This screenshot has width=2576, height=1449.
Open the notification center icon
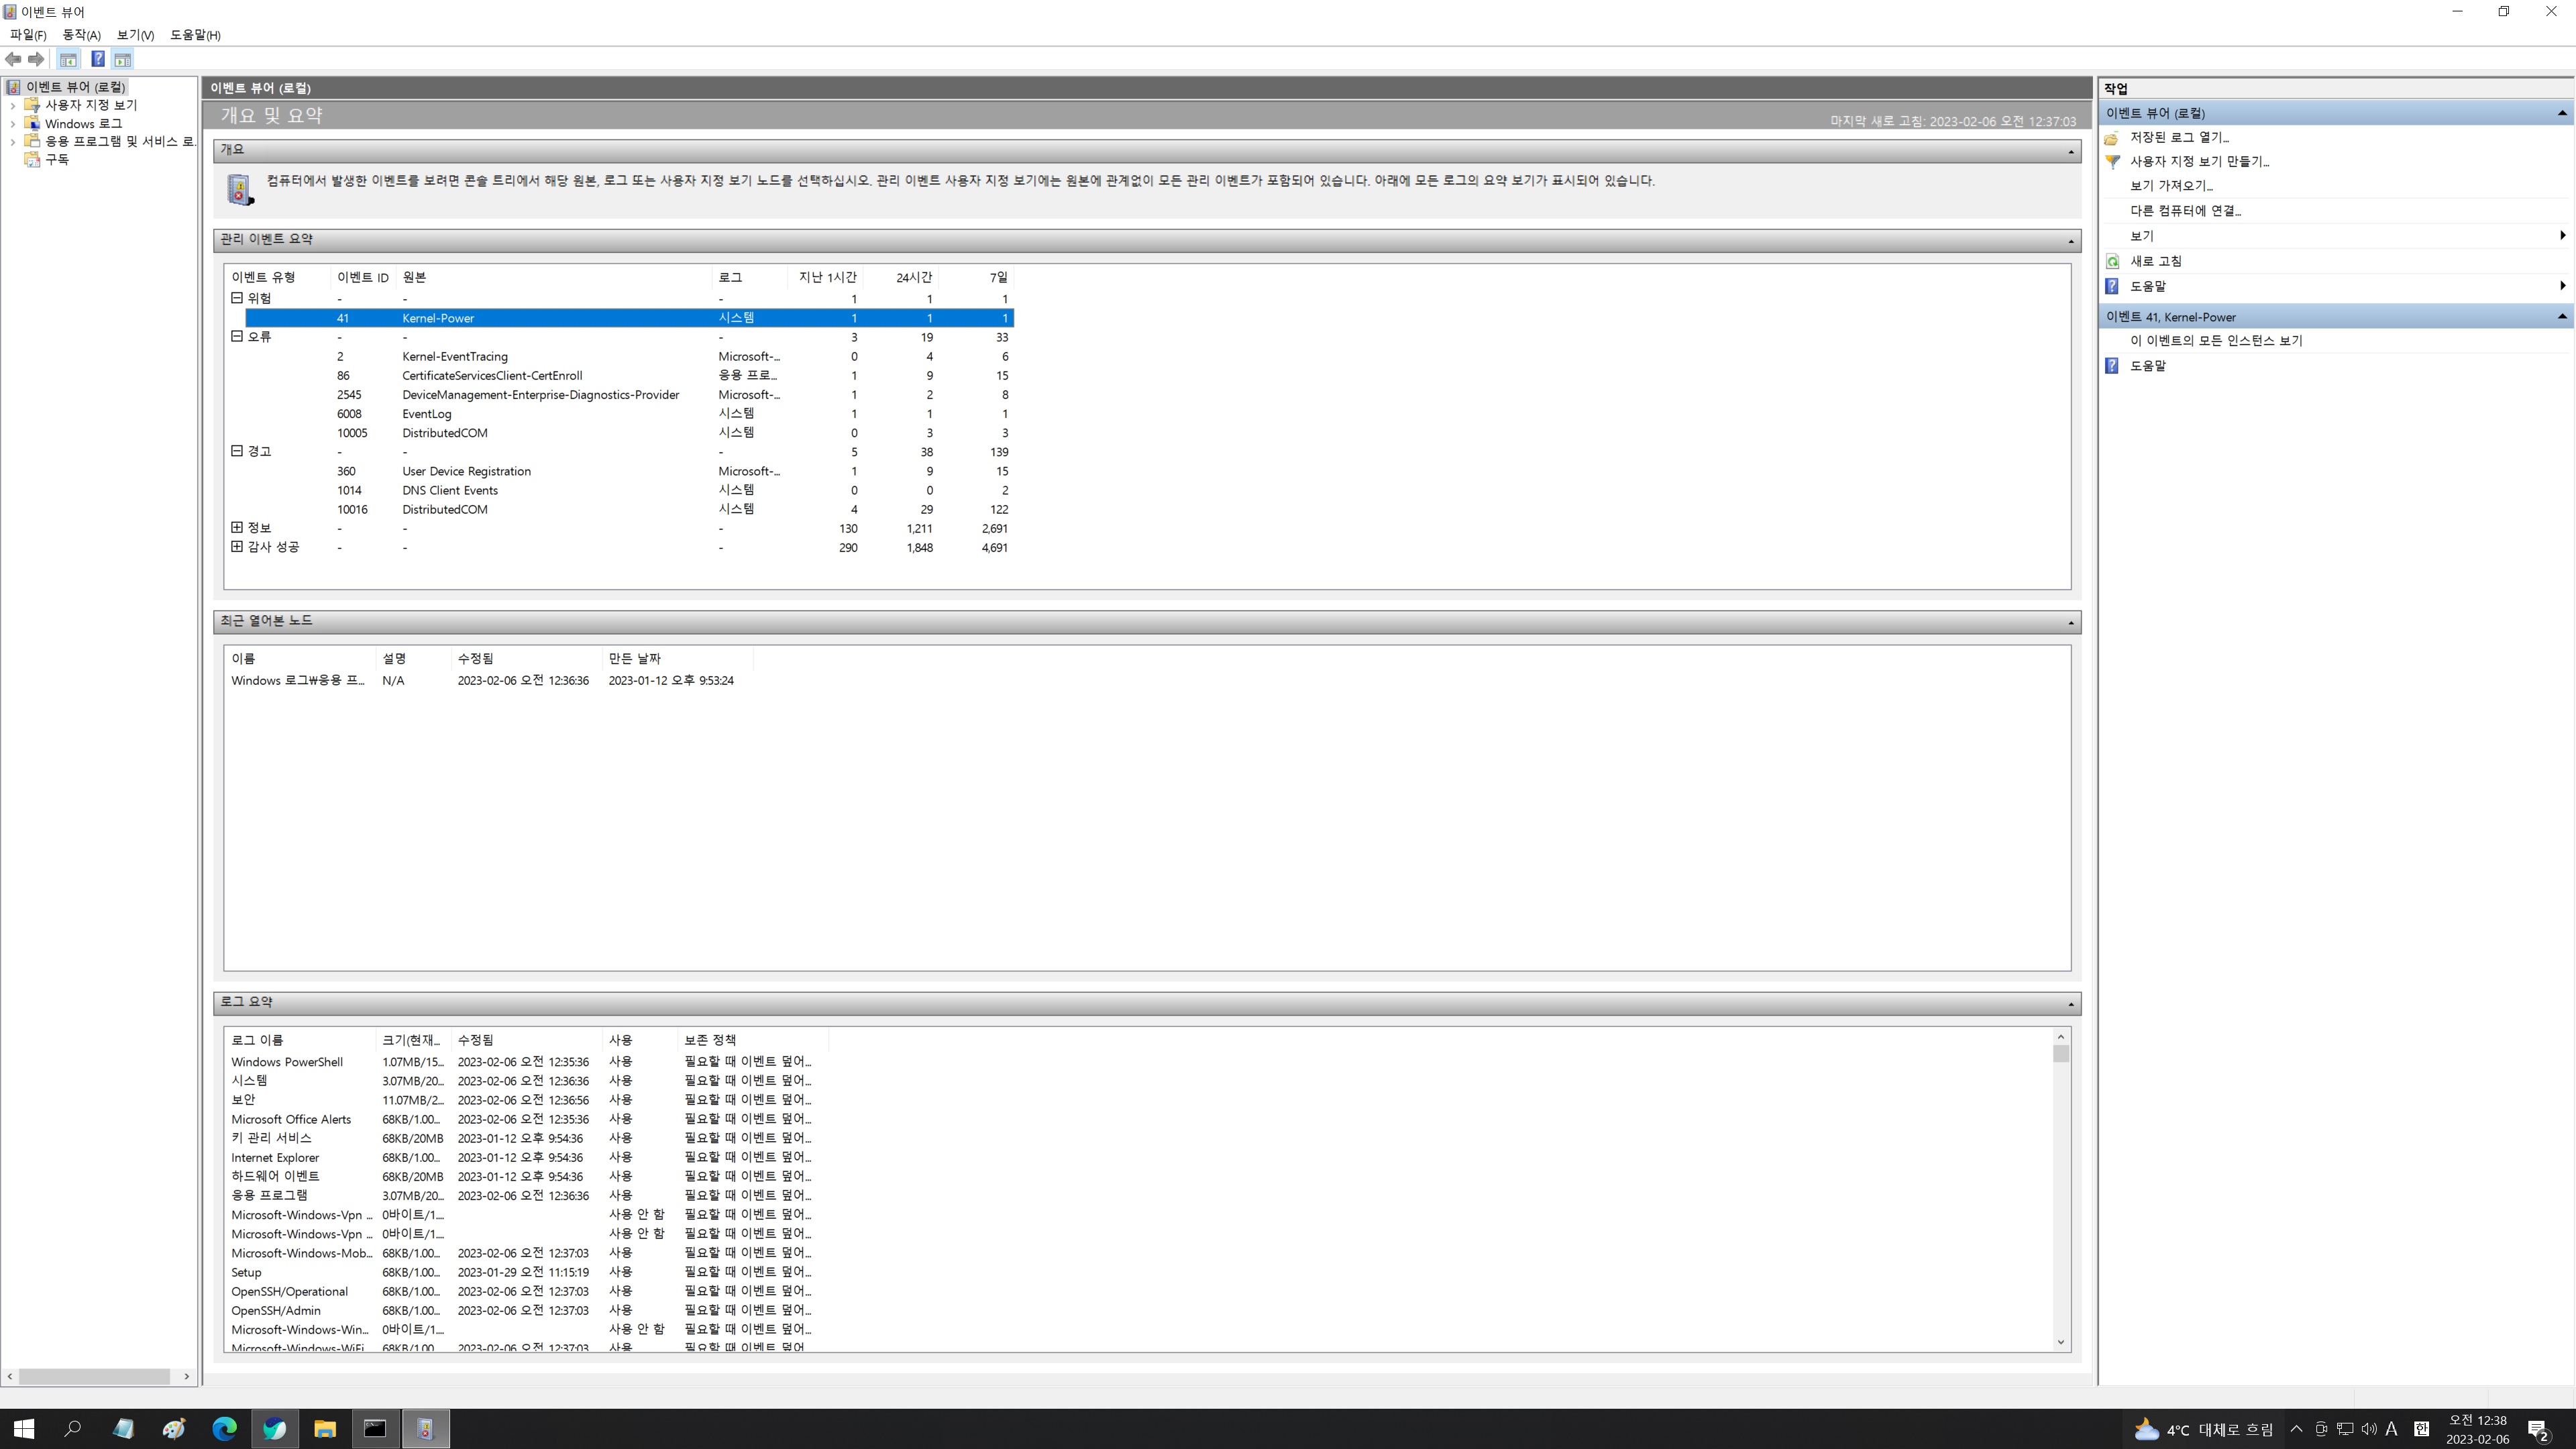(2539, 1430)
